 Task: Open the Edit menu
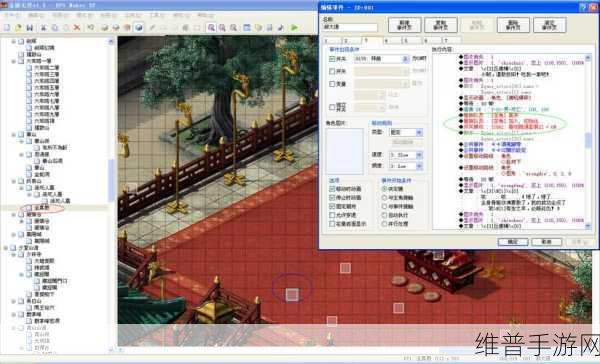click(36, 16)
